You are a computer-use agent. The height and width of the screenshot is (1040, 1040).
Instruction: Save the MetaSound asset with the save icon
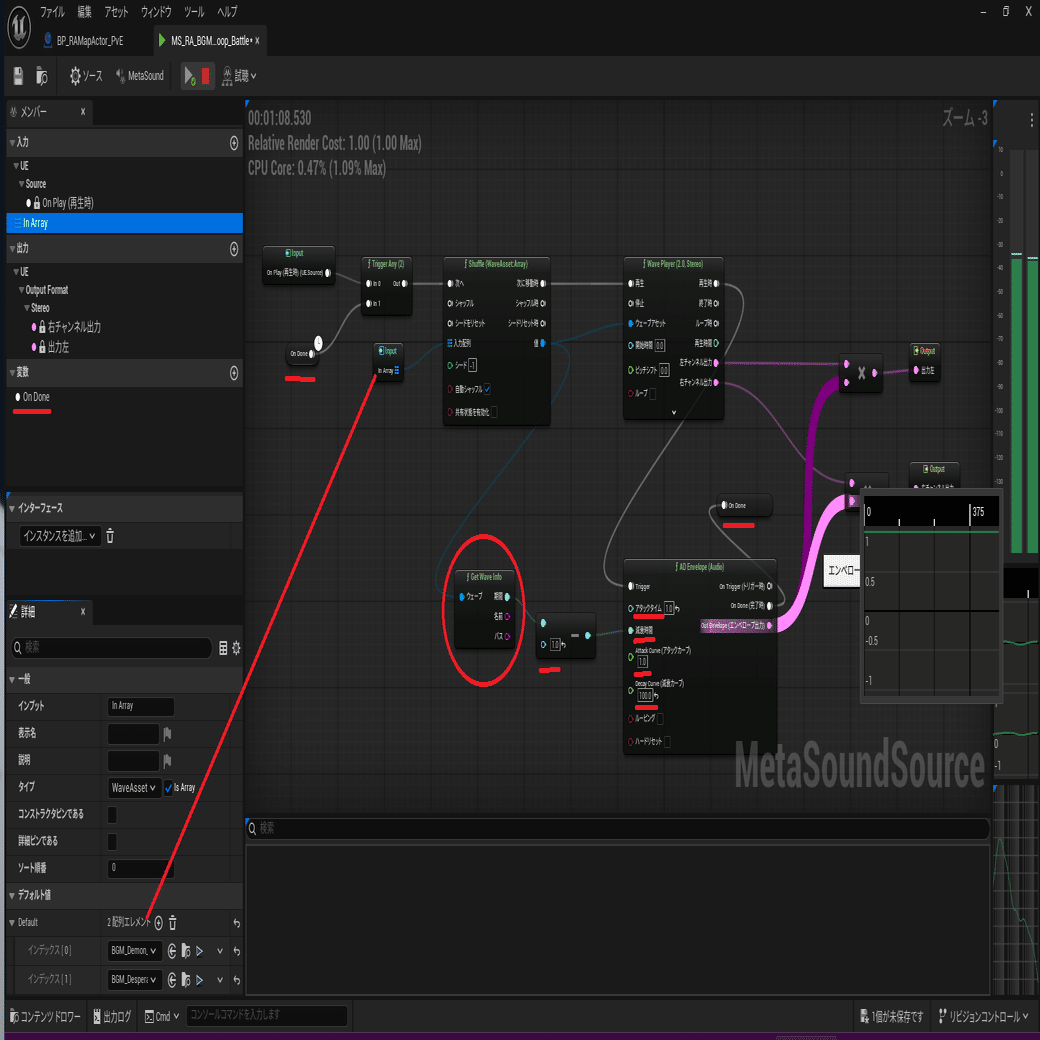click(x=17, y=75)
